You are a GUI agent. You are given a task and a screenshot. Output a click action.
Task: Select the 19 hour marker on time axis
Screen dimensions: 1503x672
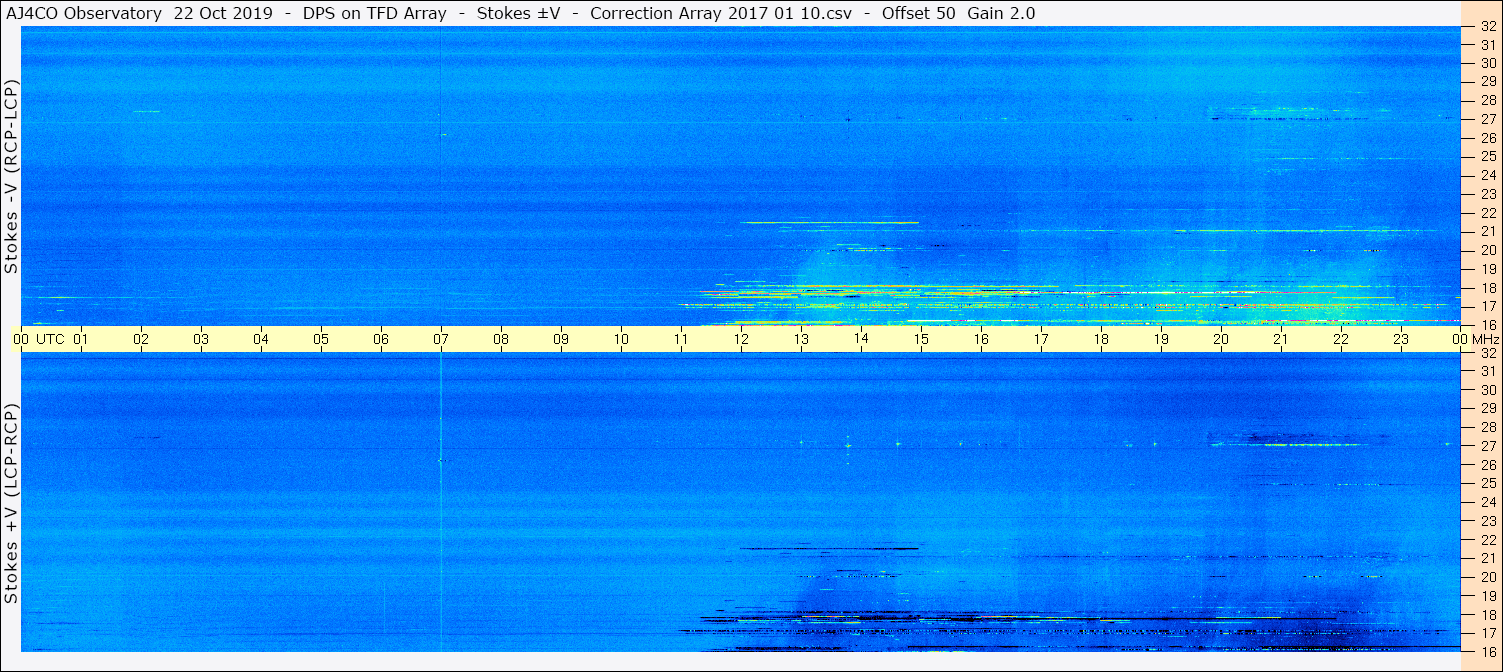pyautogui.click(x=1161, y=339)
